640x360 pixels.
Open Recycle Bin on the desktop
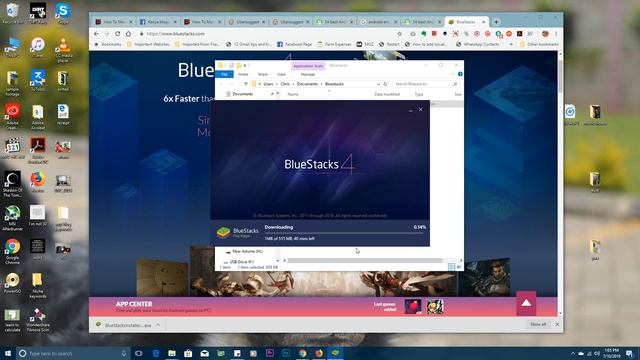click(12, 13)
